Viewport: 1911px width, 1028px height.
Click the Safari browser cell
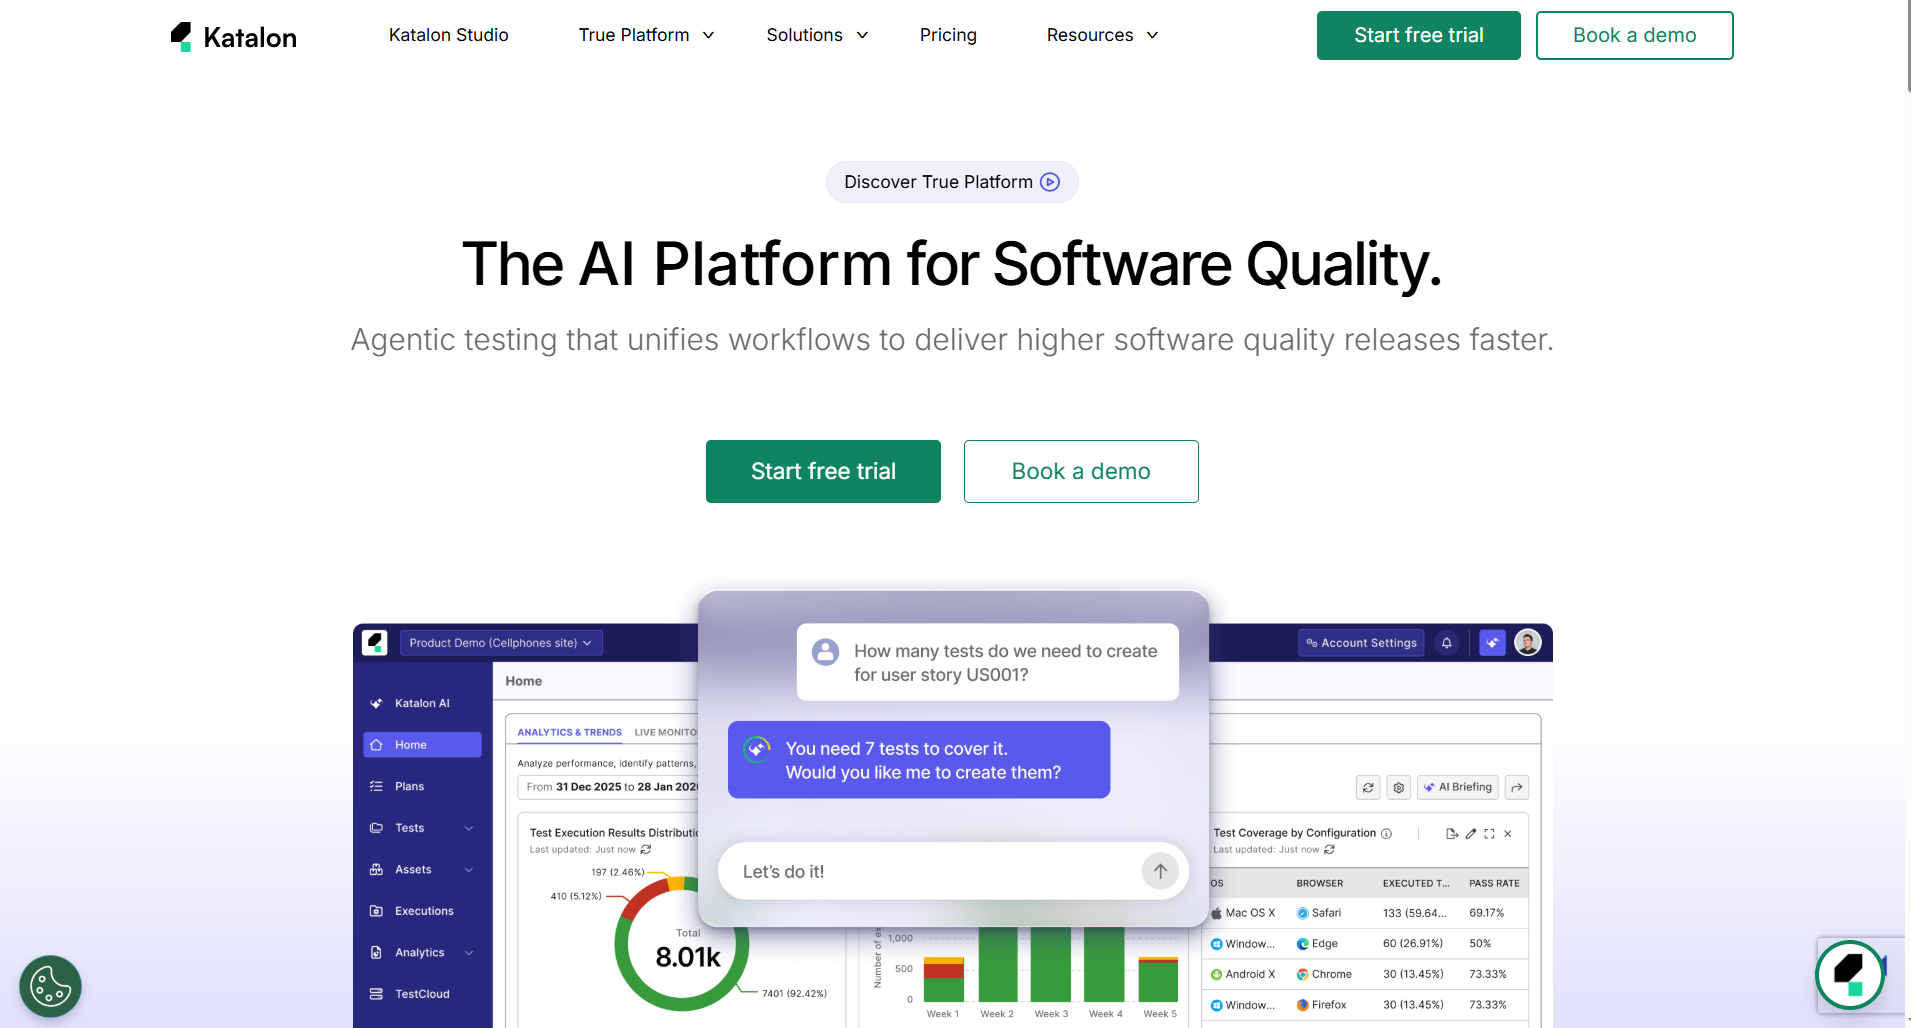click(x=1319, y=913)
